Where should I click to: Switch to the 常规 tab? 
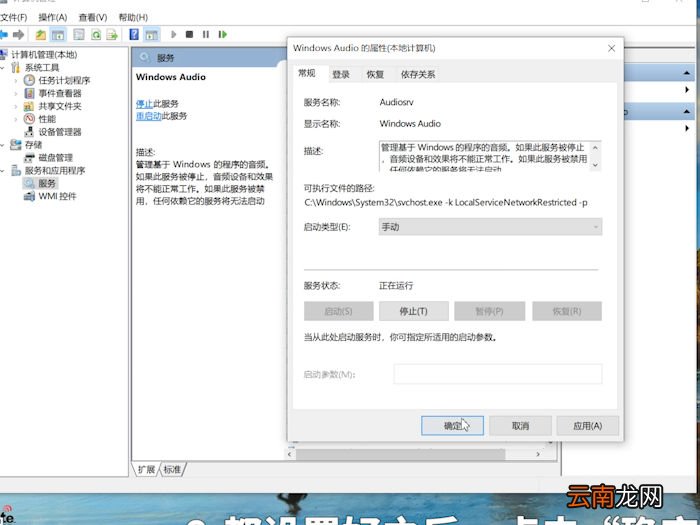click(x=307, y=73)
